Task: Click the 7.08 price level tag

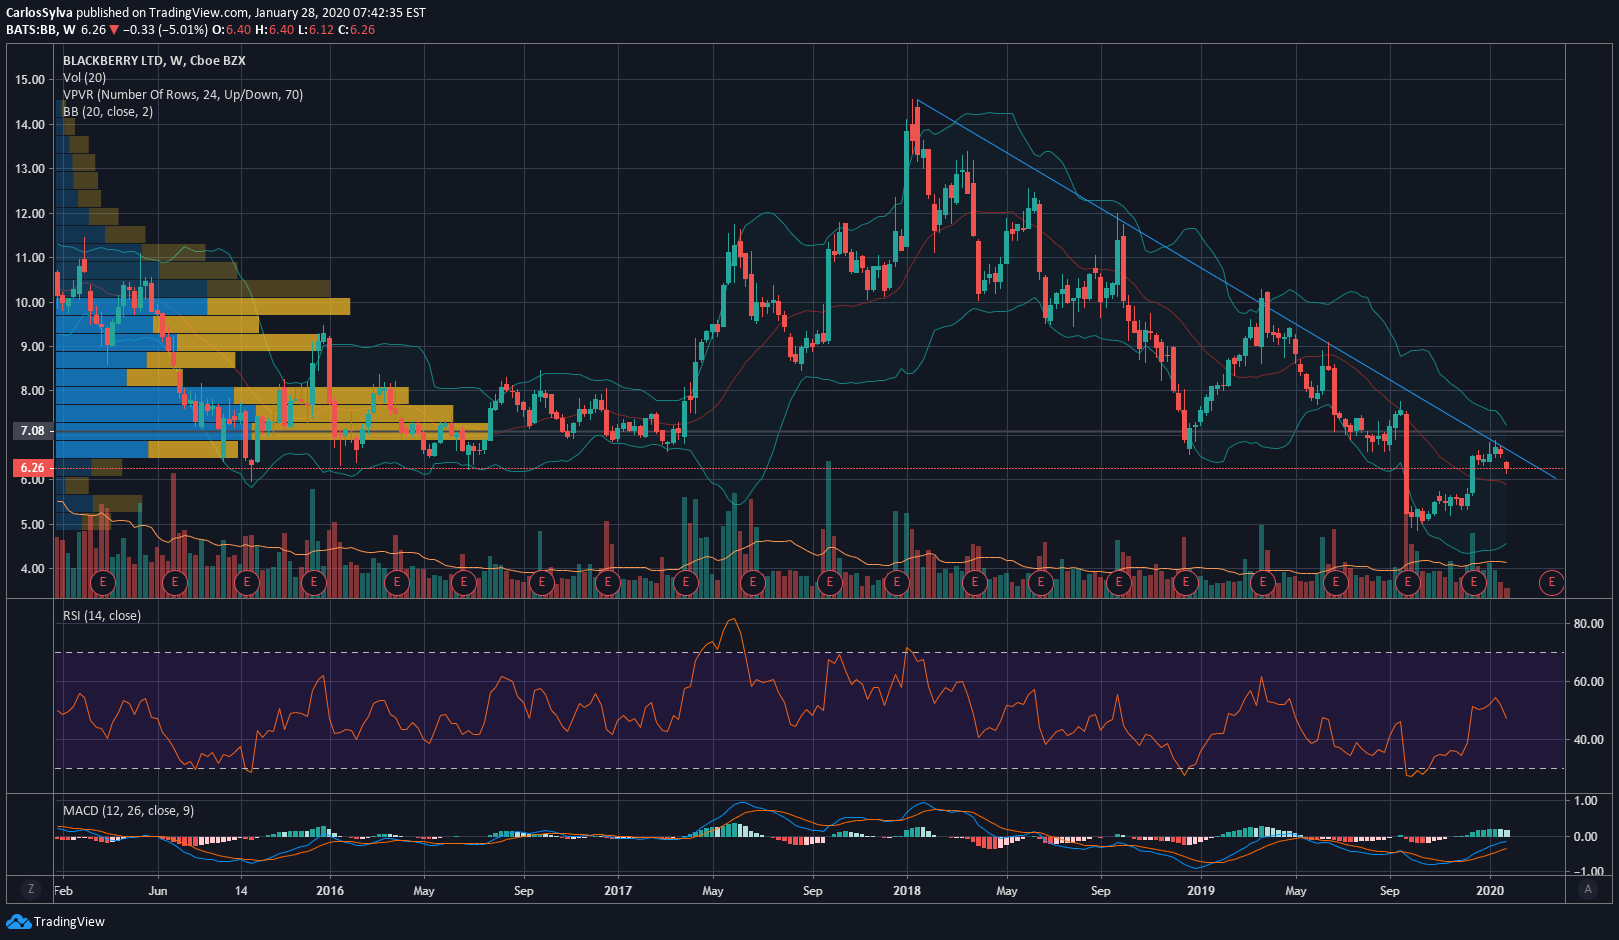Action: tap(32, 431)
